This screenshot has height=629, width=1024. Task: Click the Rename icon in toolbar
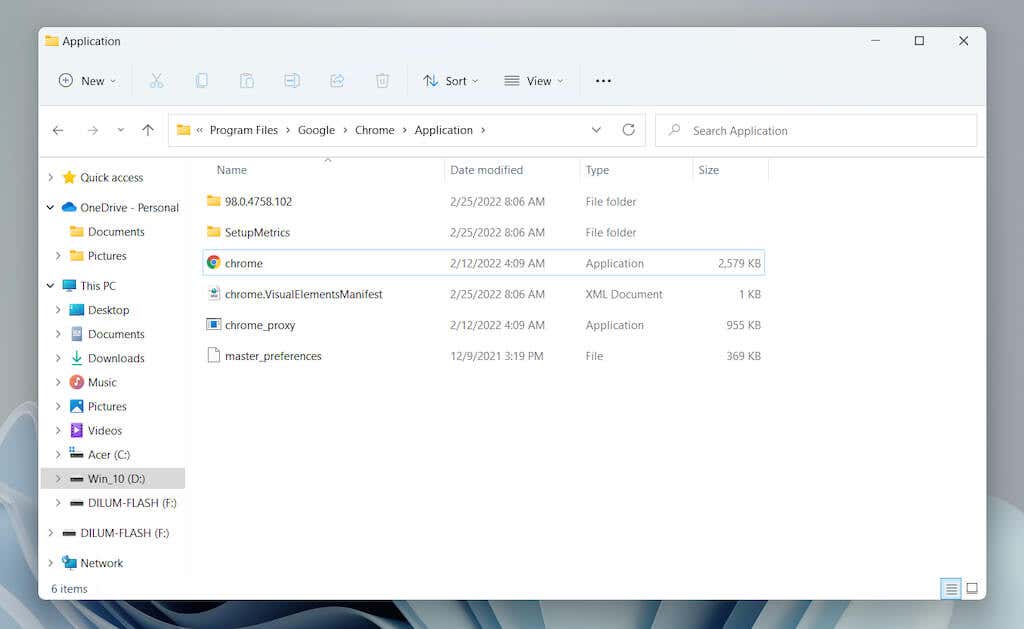292,81
